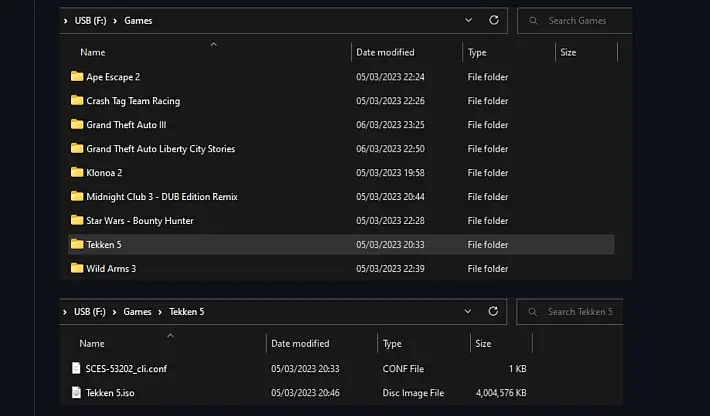
Task: Click the Crash Tag Team Racing folder icon
Action: (77, 100)
